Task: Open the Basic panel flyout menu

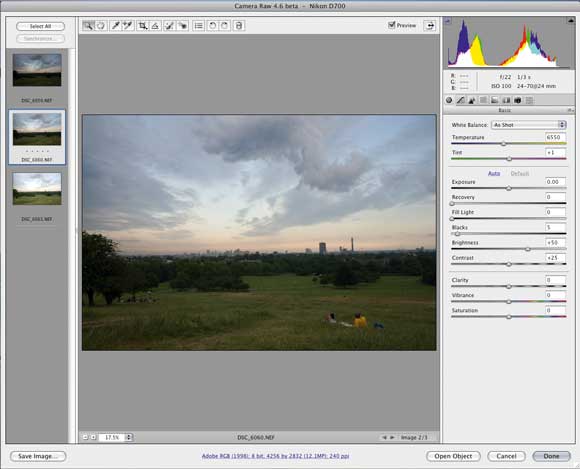Action: coord(570,110)
